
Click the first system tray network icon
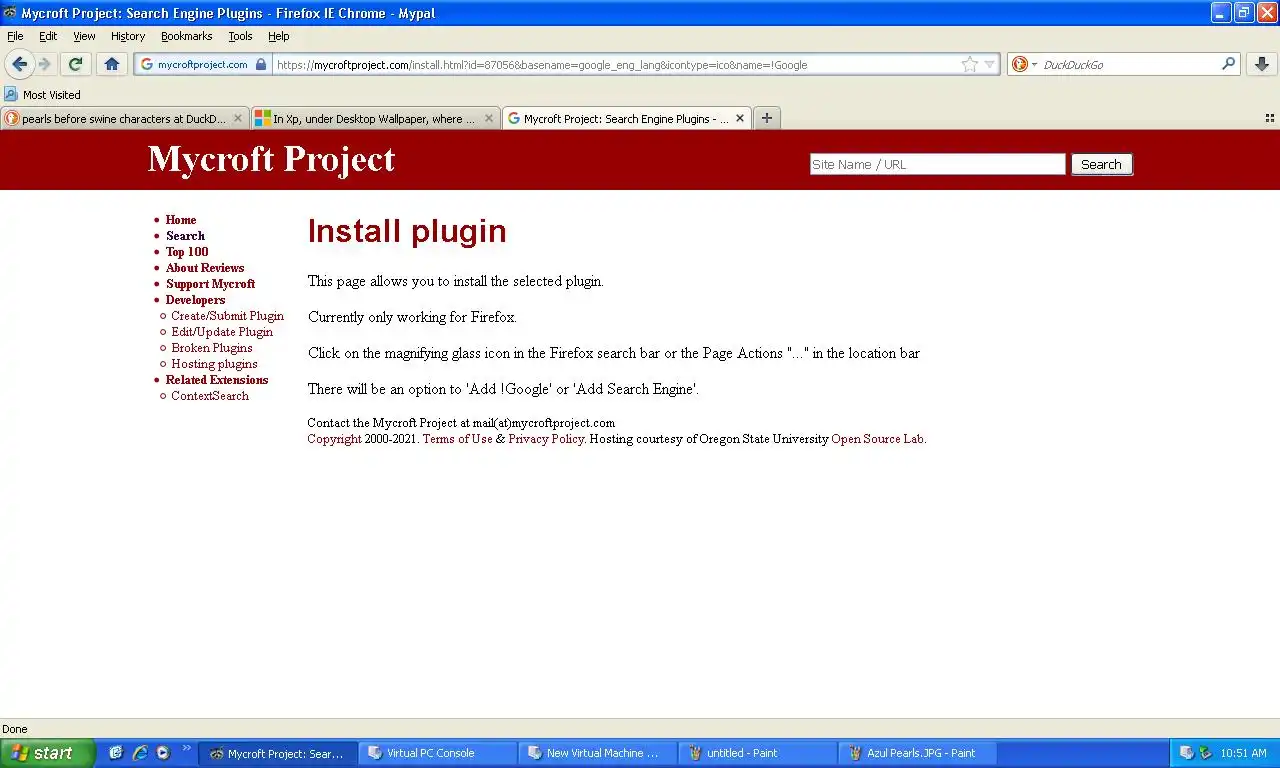[1186, 753]
